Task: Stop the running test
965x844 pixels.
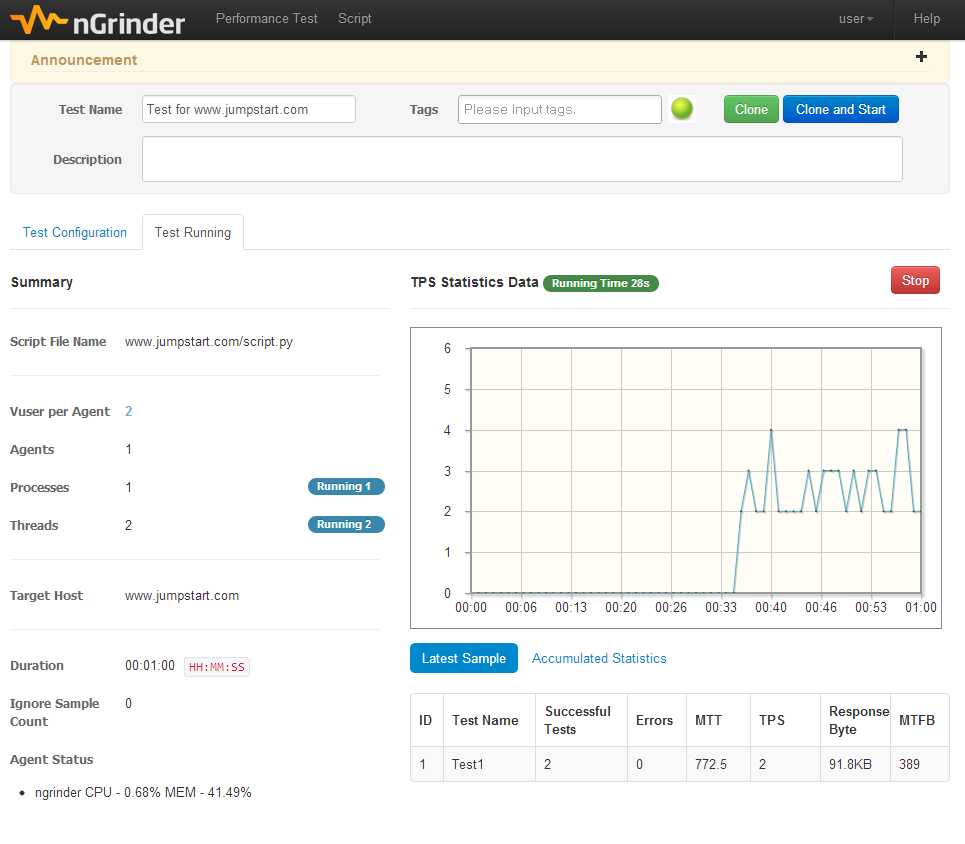Action: click(x=914, y=280)
